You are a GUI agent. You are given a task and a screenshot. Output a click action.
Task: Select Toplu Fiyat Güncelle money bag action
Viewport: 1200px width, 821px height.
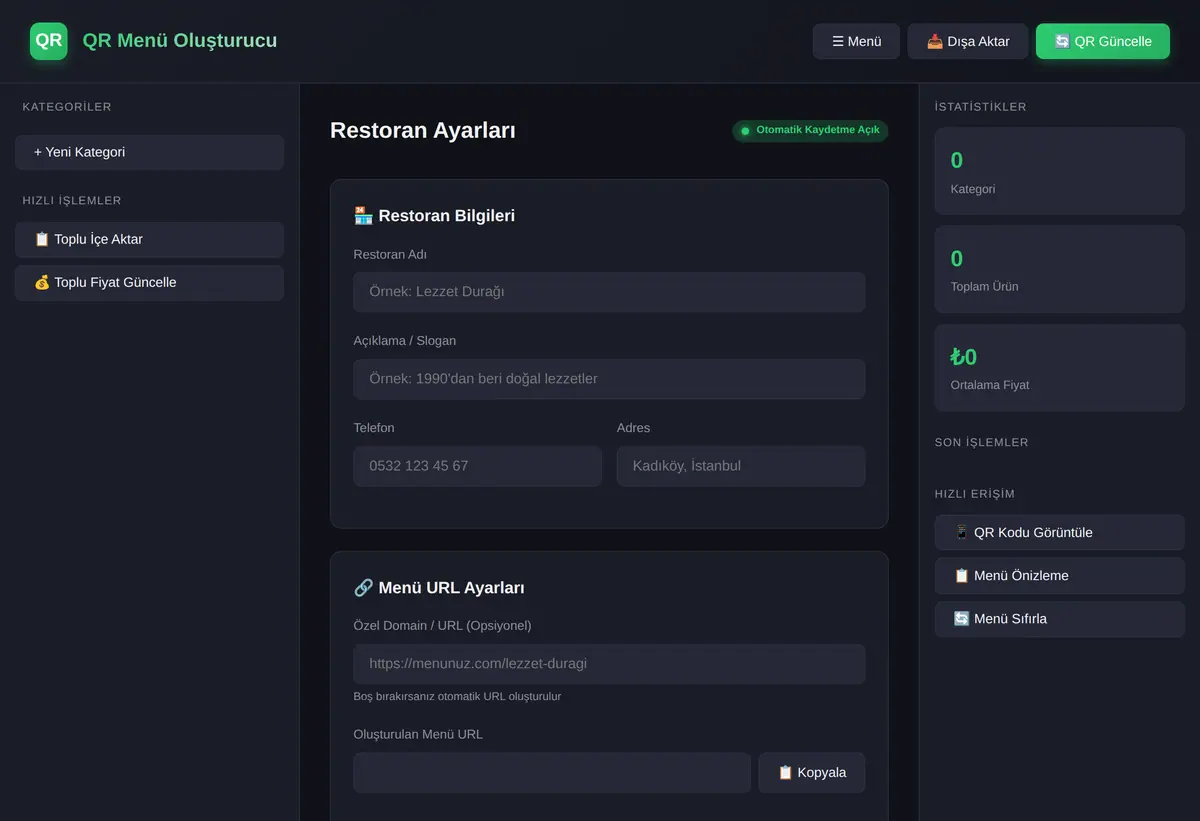(x=150, y=282)
